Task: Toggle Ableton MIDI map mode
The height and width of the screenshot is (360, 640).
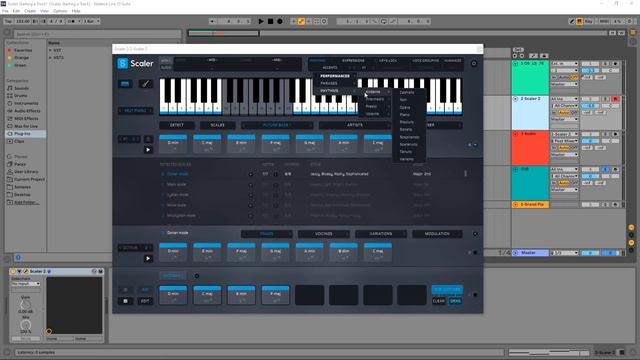Action: (x=604, y=21)
